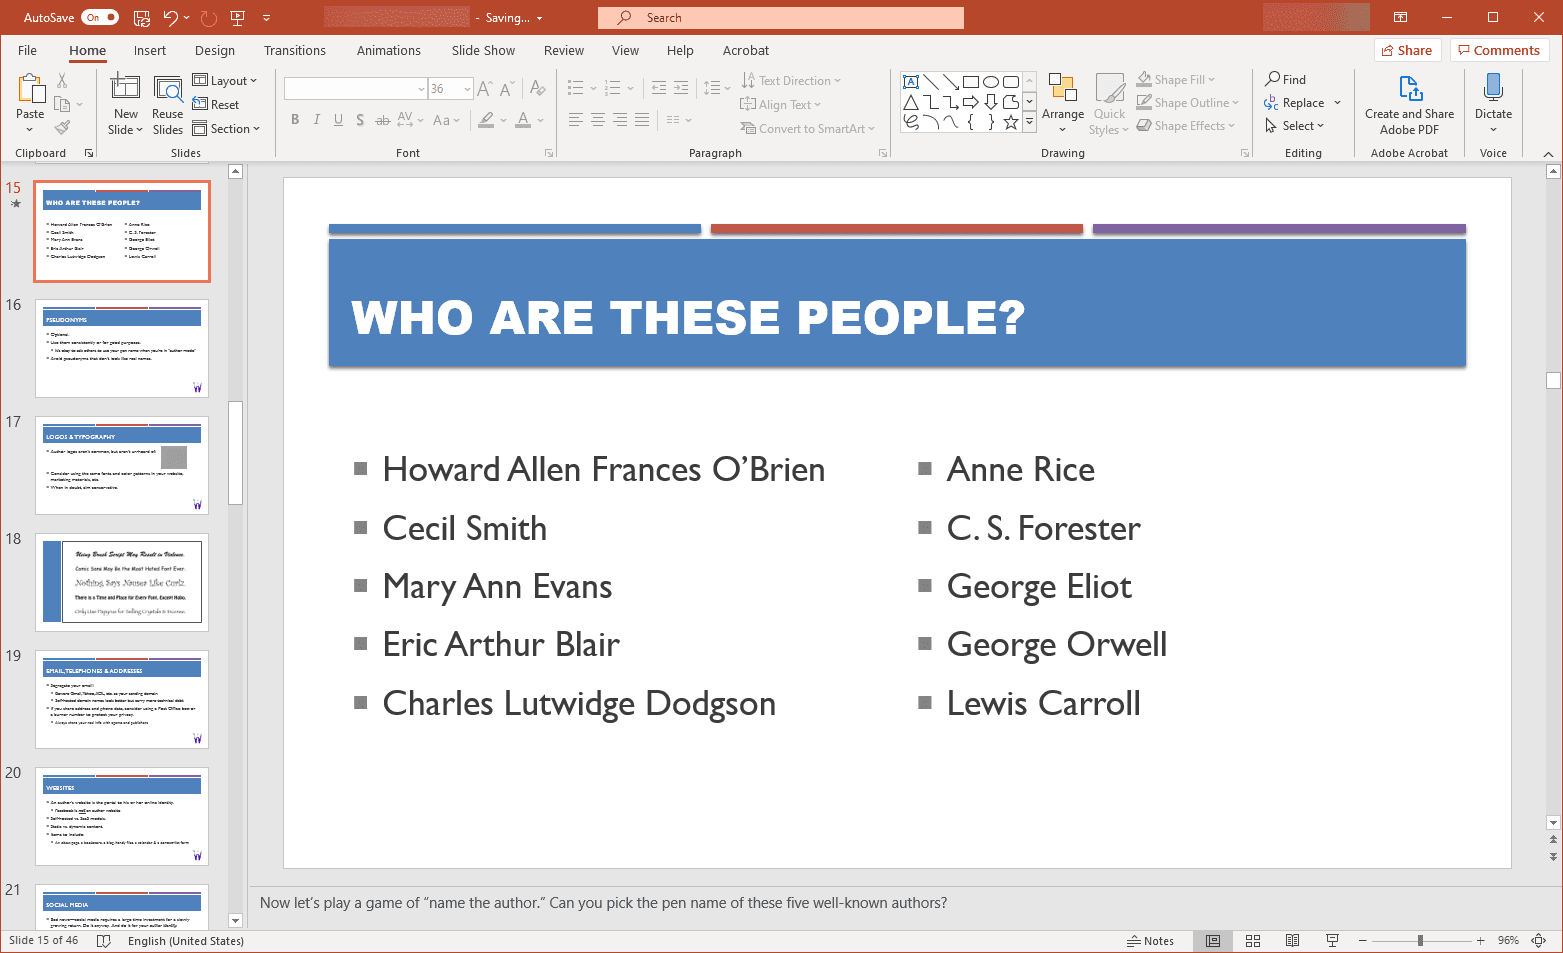Switch to the Animations tab
Screen dimensions: 1563x953
click(x=389, y=50)
